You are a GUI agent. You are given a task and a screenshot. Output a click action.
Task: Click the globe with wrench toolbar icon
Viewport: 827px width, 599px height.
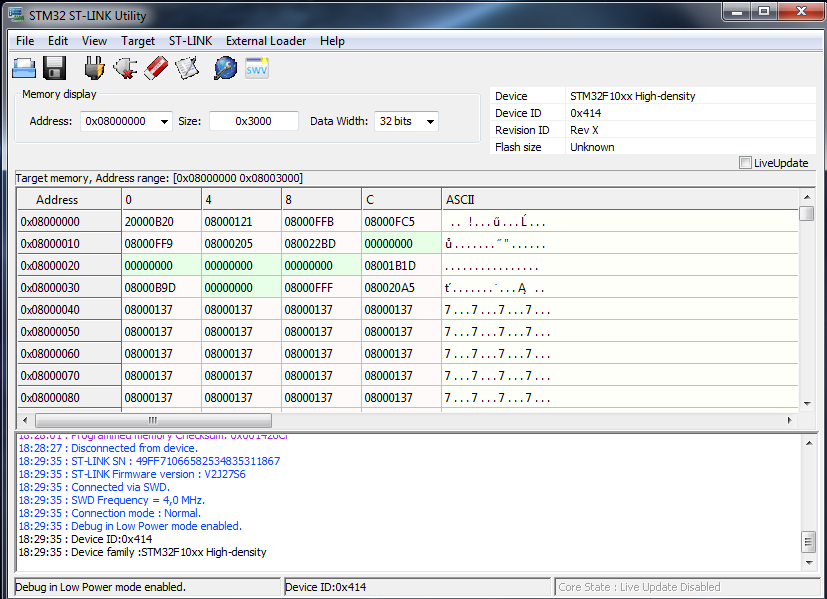coord(226,69)
